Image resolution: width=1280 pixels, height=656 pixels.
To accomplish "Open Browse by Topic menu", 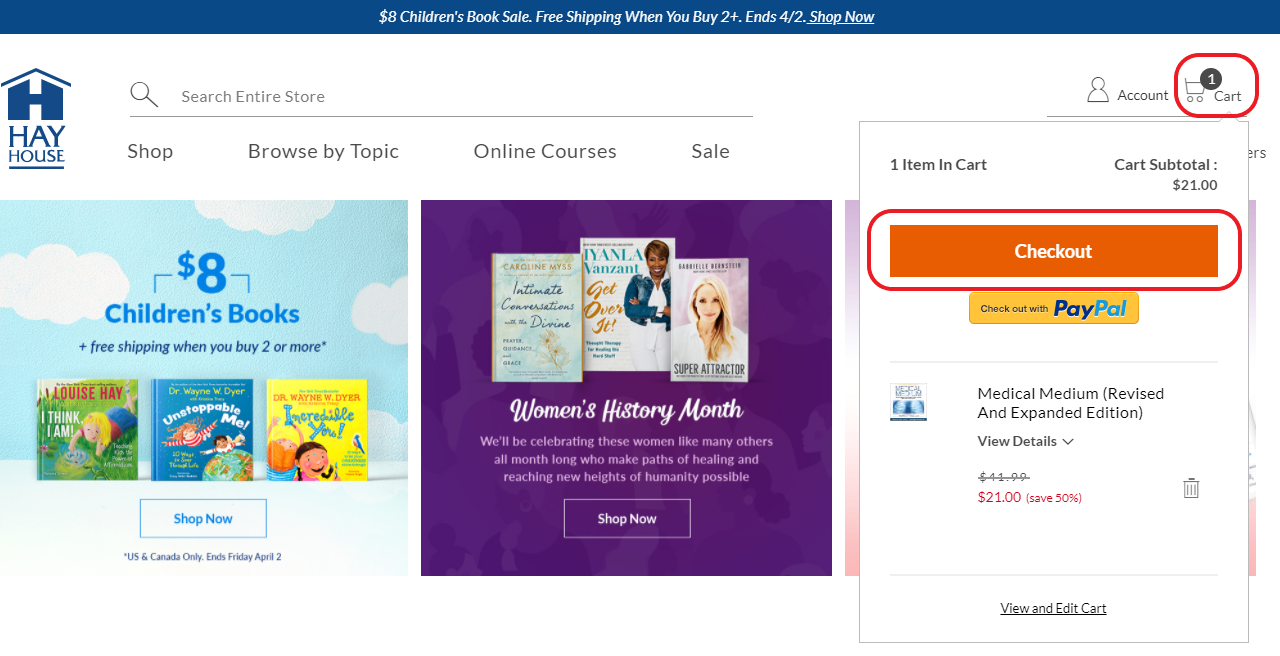I will pos(323,151).
